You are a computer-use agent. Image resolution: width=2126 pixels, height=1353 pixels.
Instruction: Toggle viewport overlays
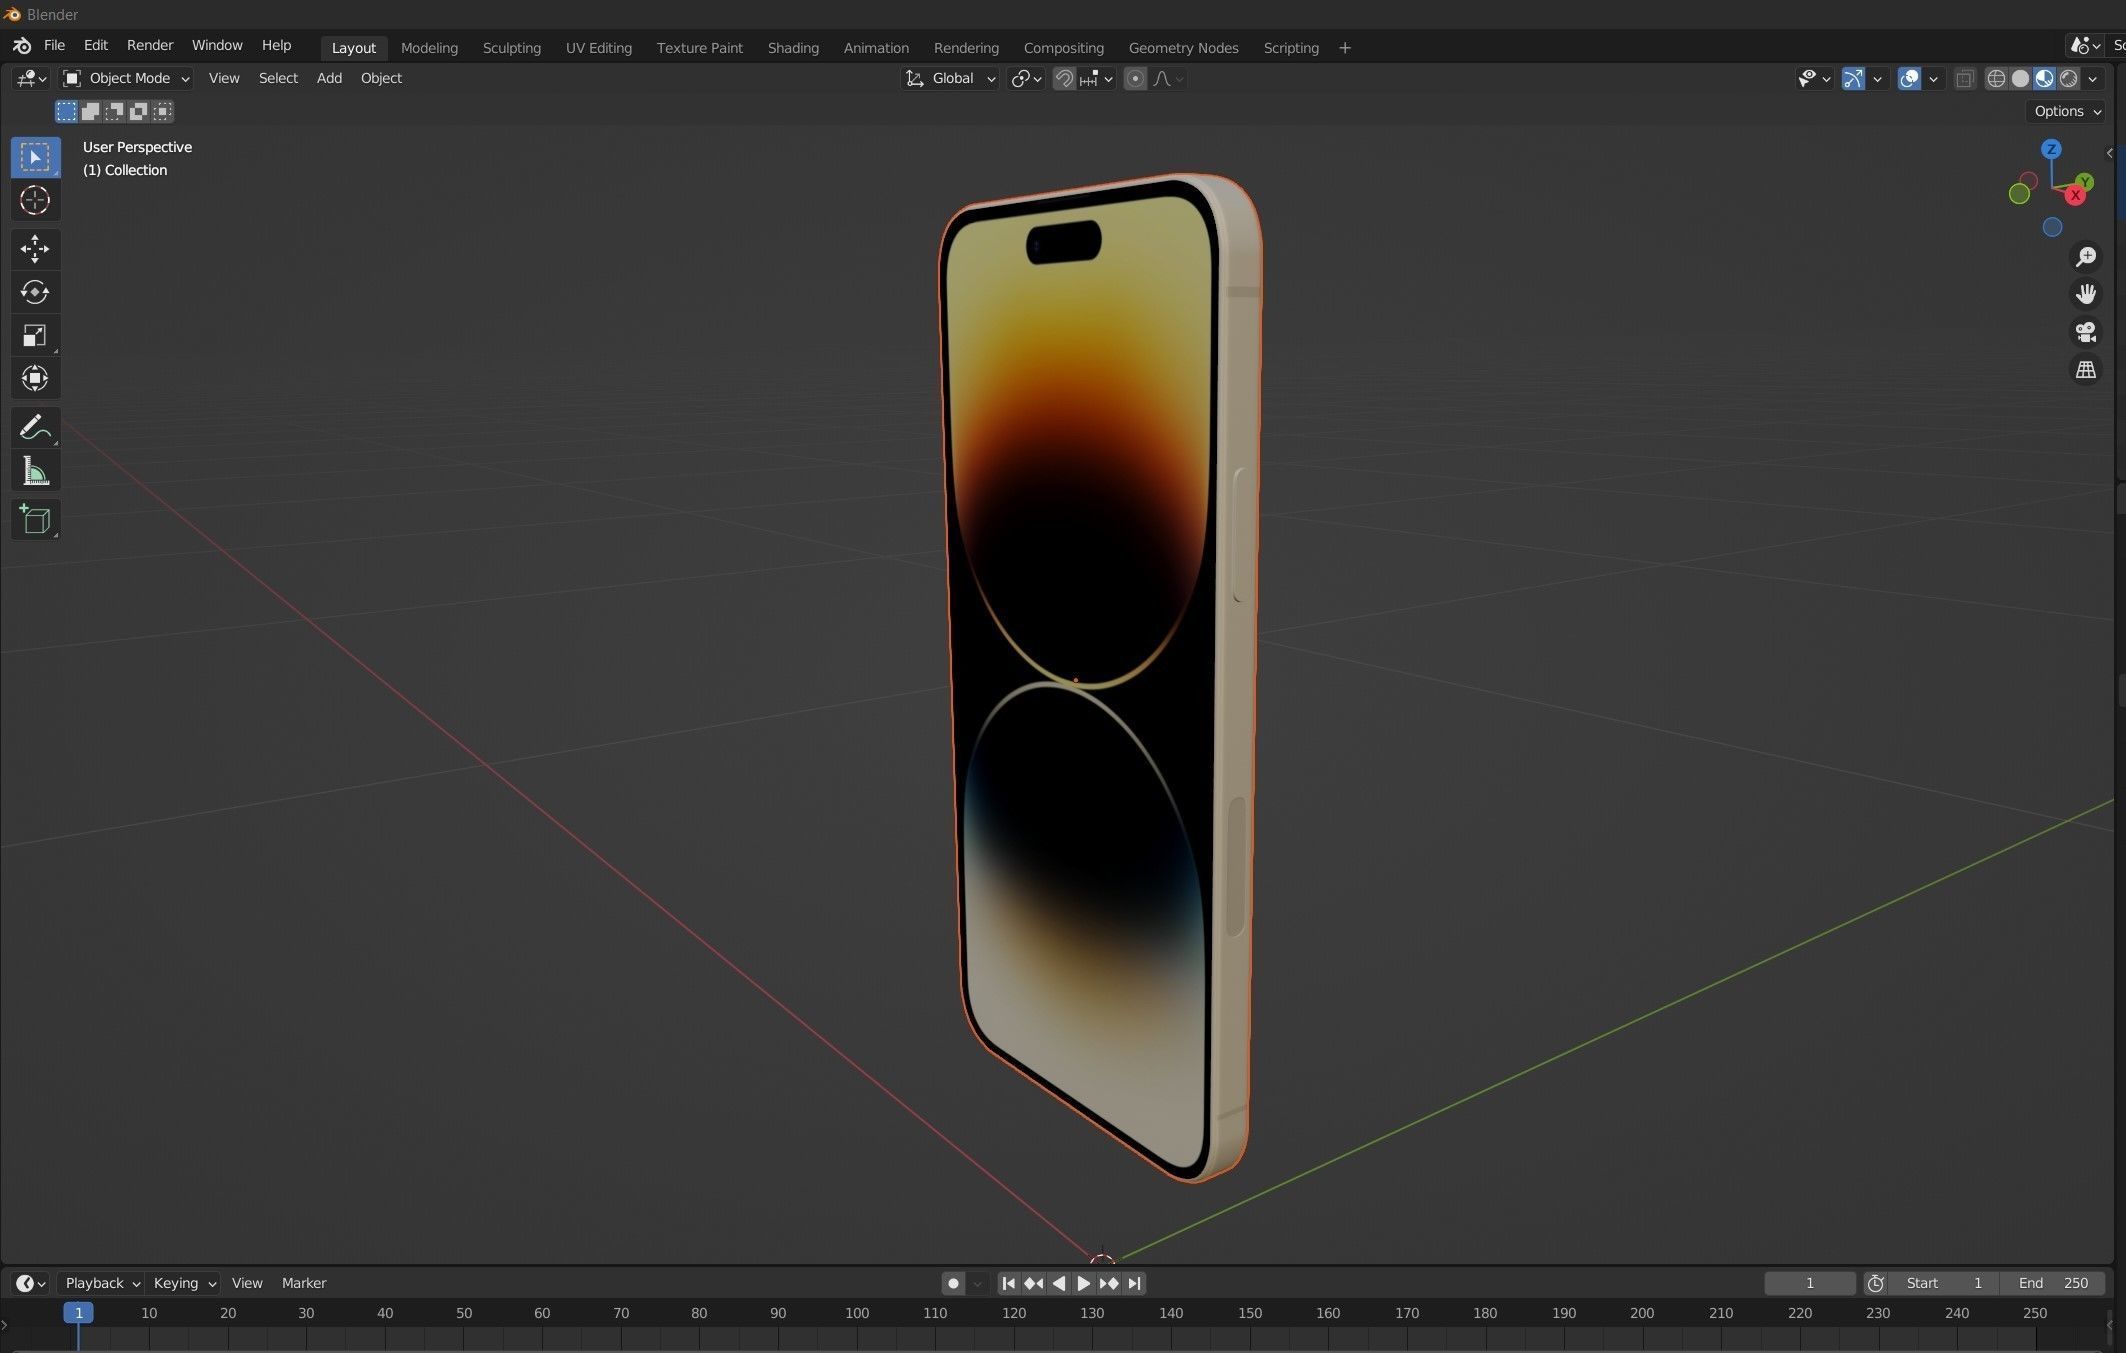point(1909,78)
